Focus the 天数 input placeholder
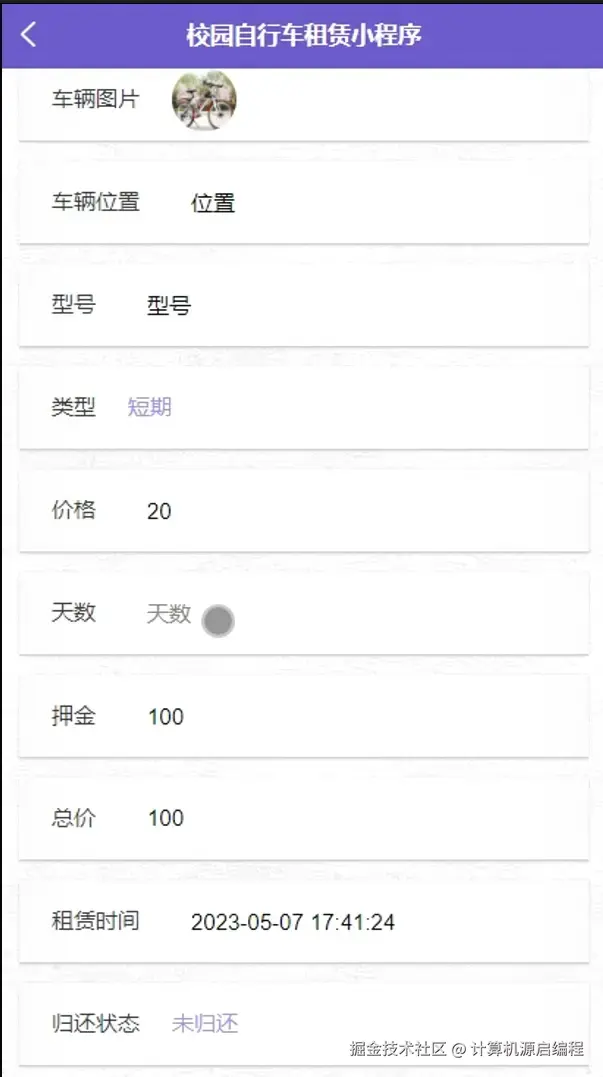The height and width of the screenshot is (1077, 603). [x=168, y=613]
